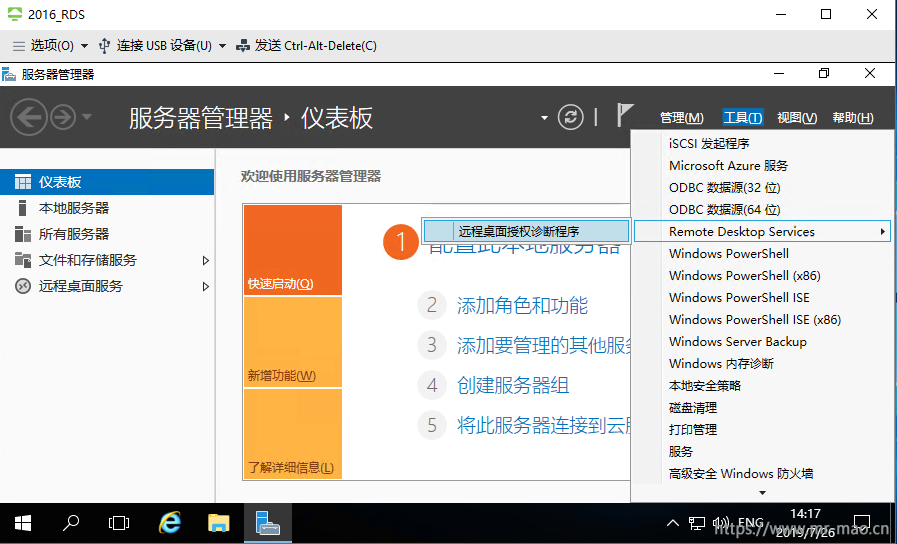Choose 远程桌面授权诊断程序 from the submenu

pos(526,232)
